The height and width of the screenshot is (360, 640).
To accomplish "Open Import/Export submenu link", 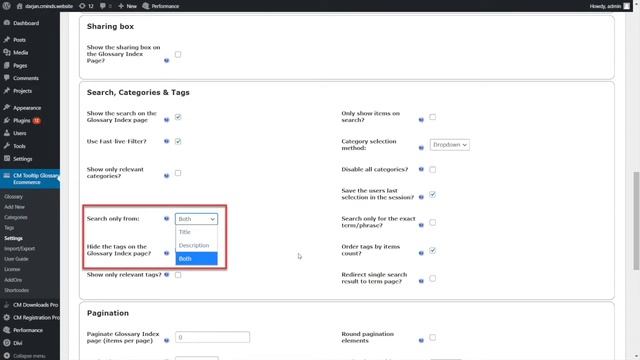I will 20,249.
